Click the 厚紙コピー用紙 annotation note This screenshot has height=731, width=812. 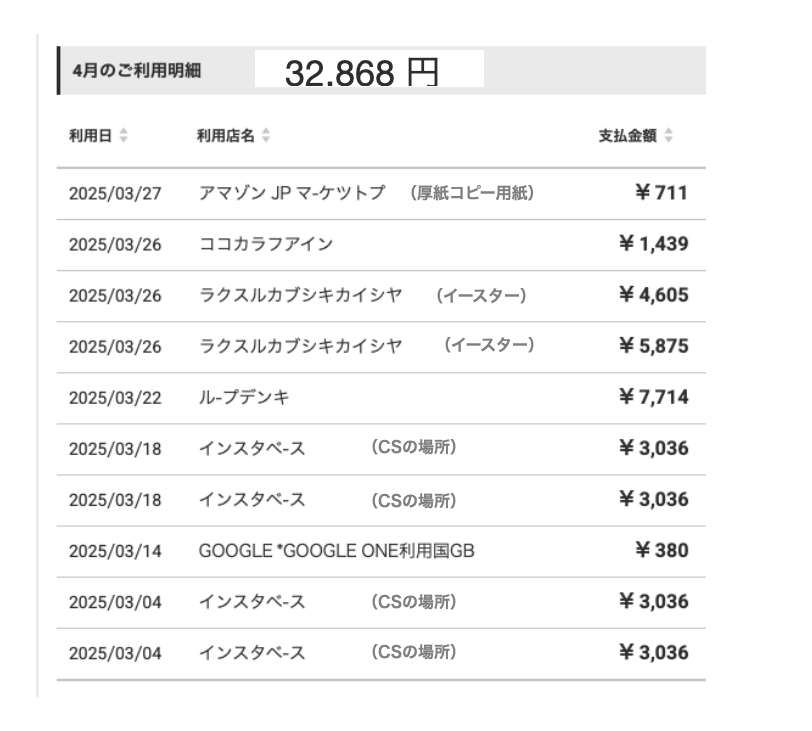(x=472, y=193)
